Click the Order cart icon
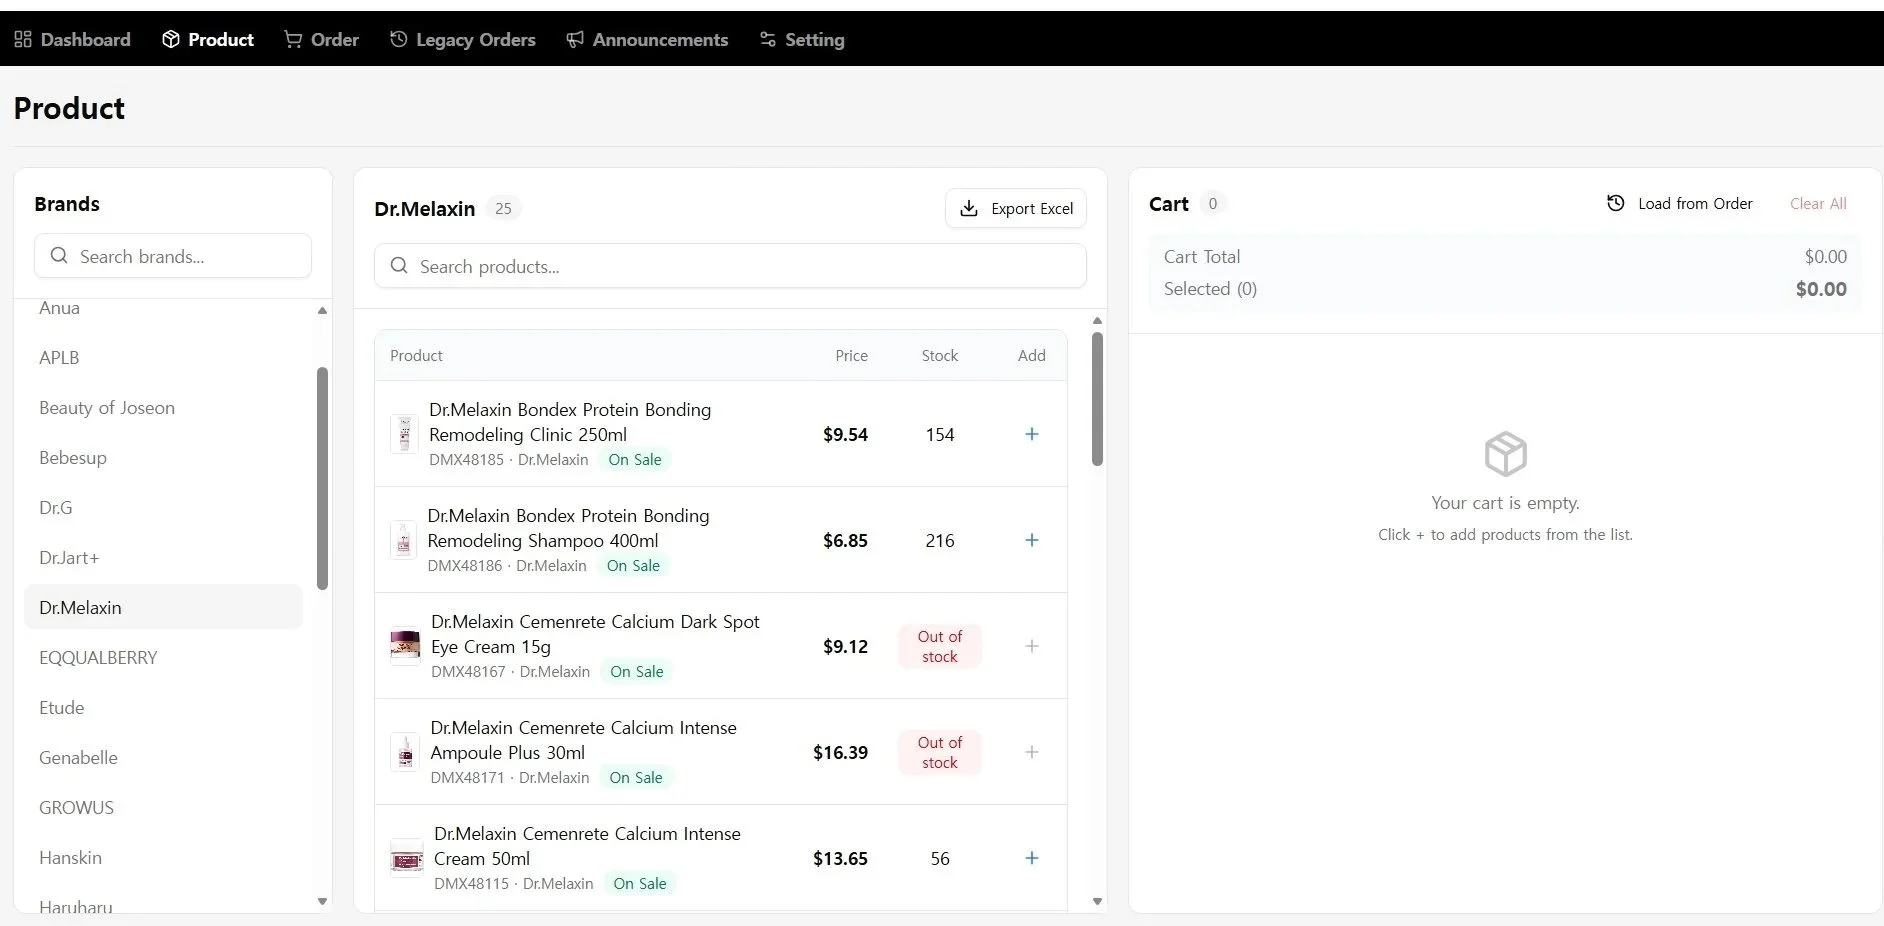The width and height of the screenshot is (1884, 926). tap(293, 40)
